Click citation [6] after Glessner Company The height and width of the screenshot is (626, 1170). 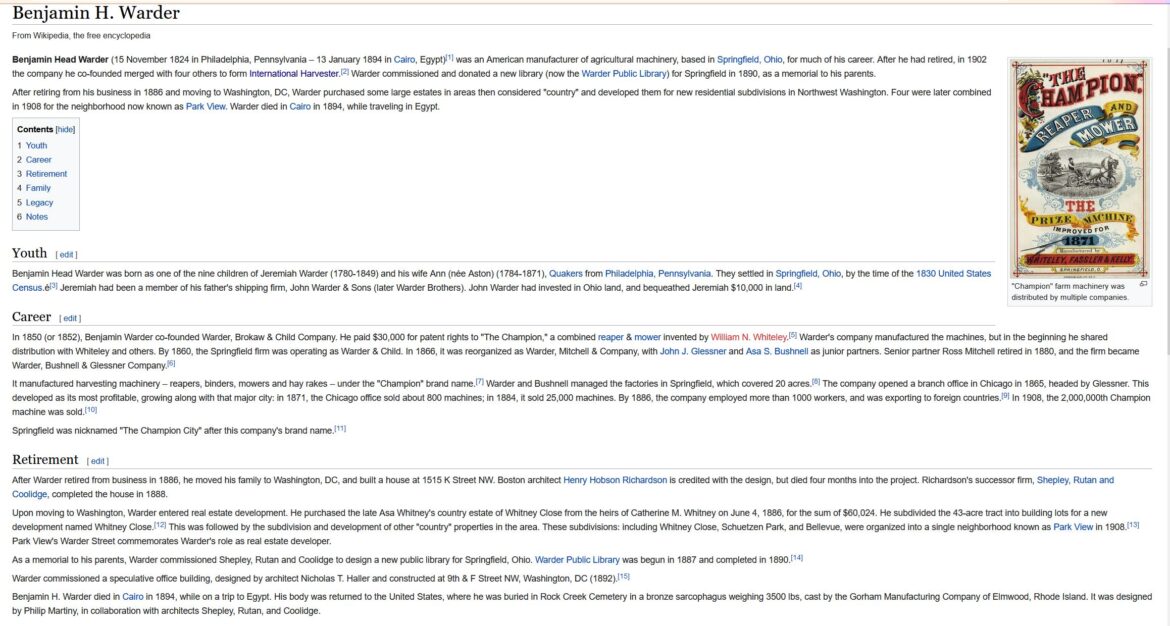[x=171, y=363]
